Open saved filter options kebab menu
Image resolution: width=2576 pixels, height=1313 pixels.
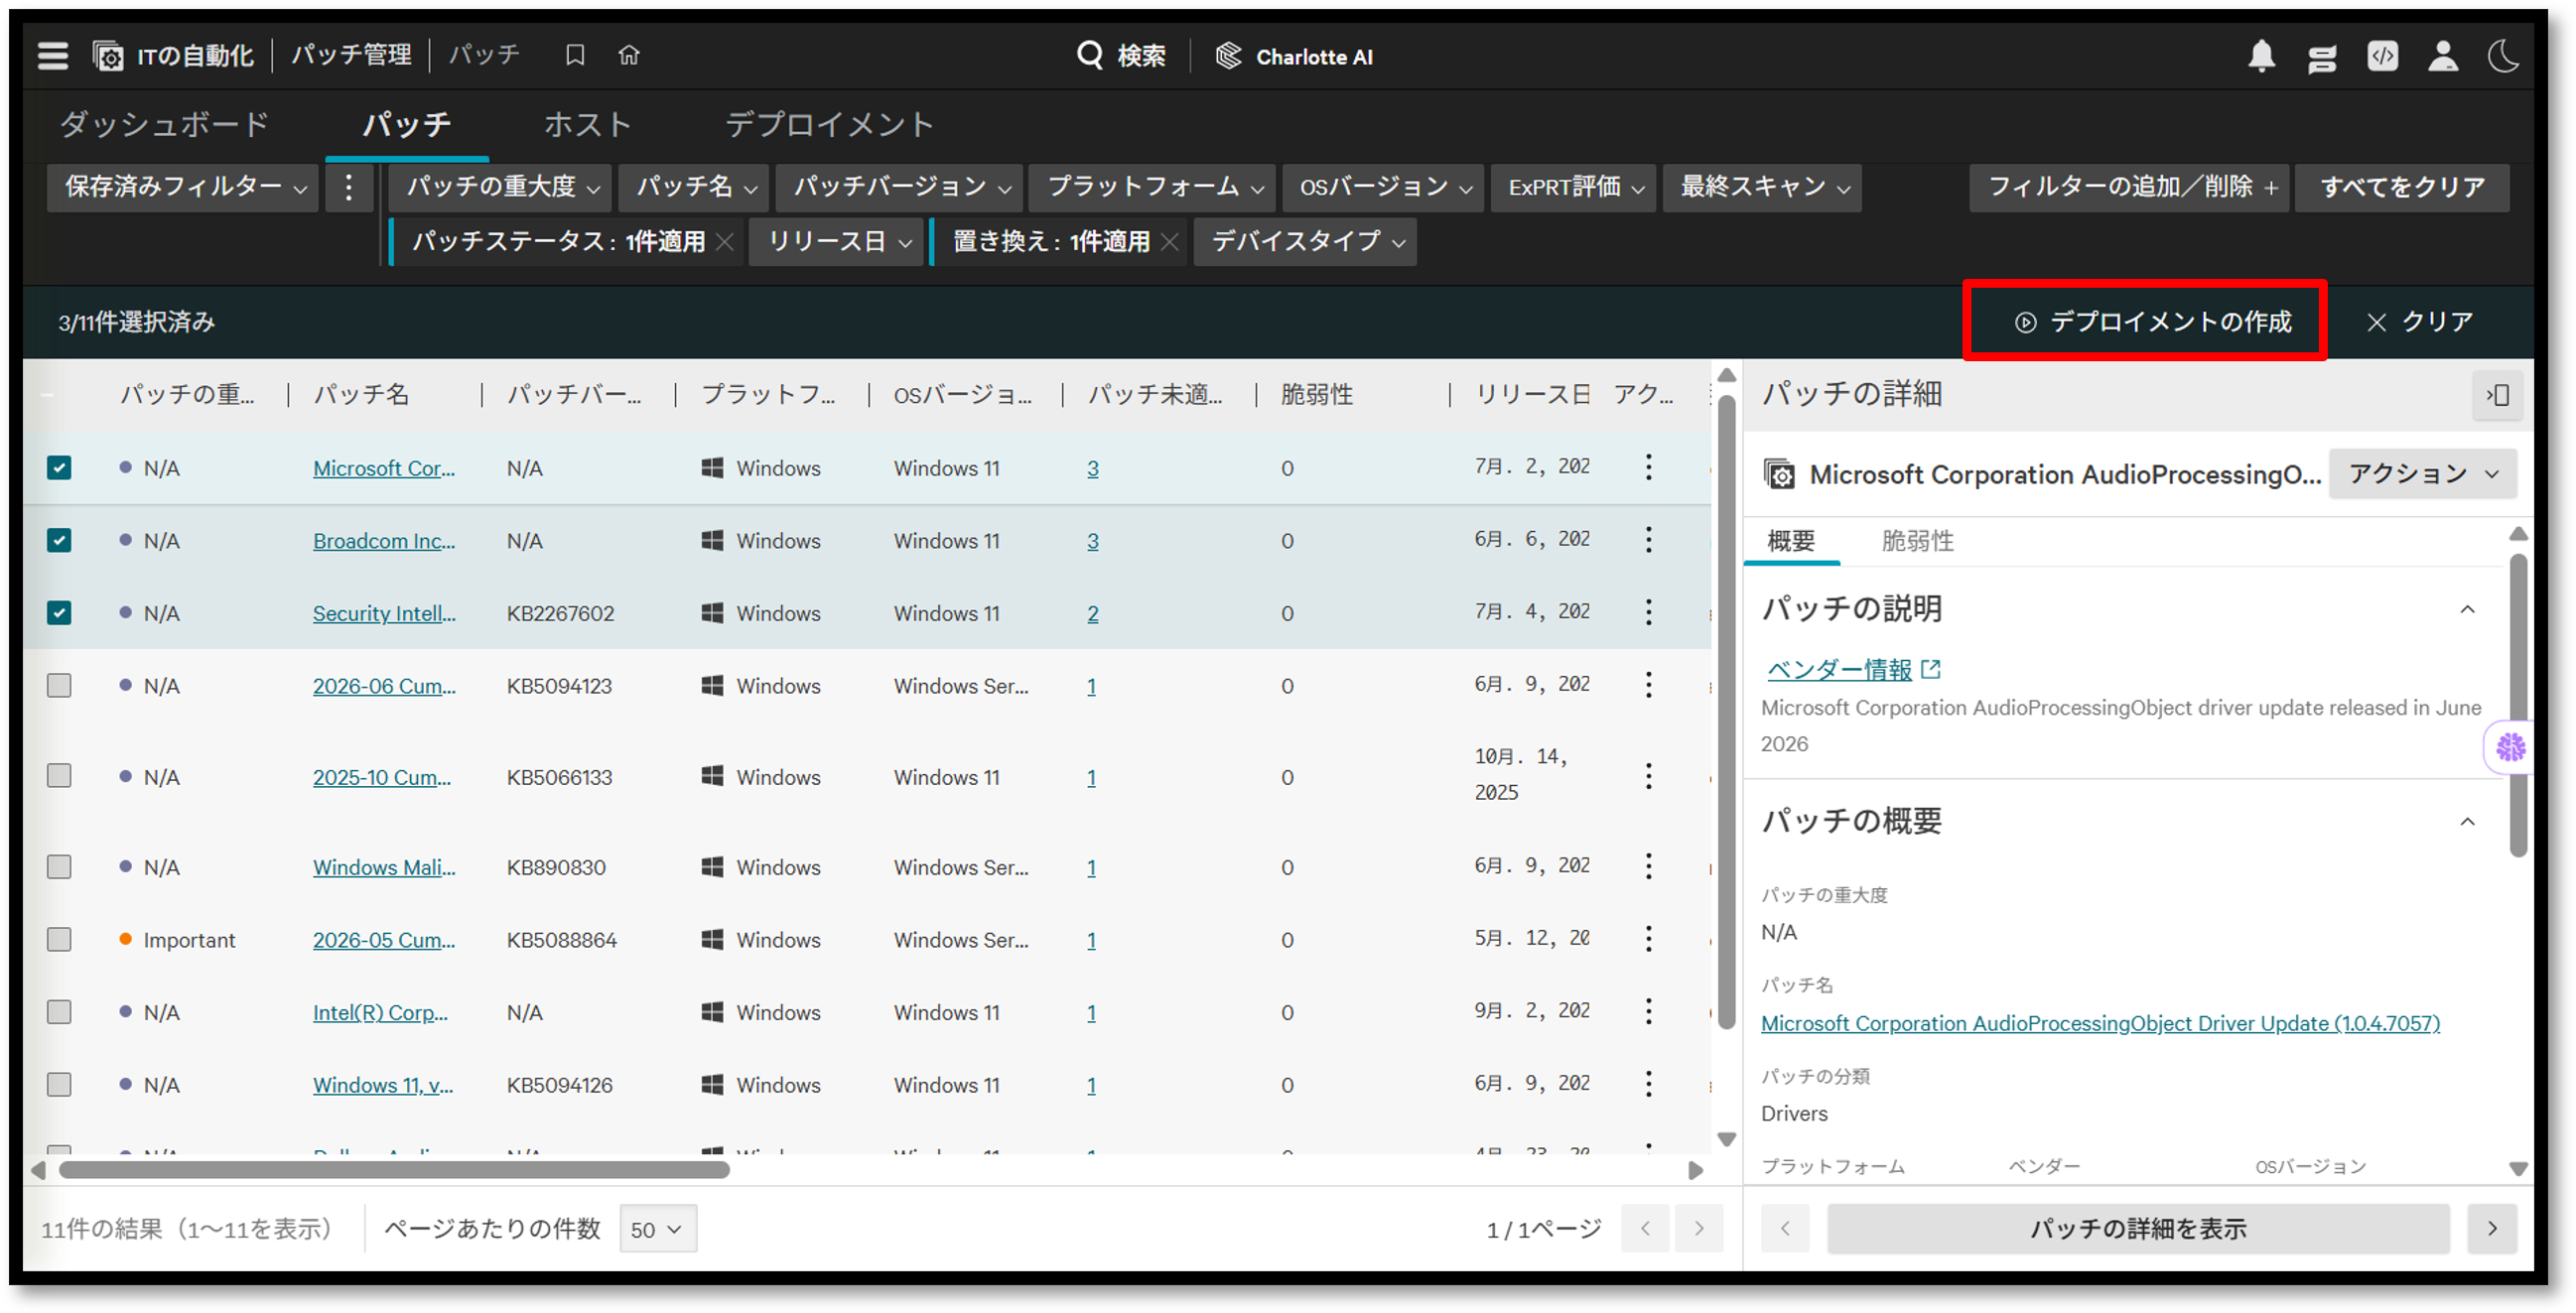point(349,187)
